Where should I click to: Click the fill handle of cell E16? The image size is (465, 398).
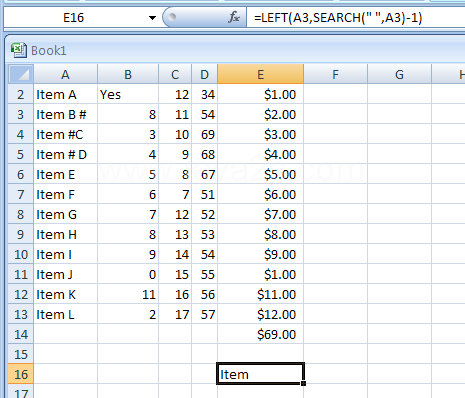(x=303, y=384)
